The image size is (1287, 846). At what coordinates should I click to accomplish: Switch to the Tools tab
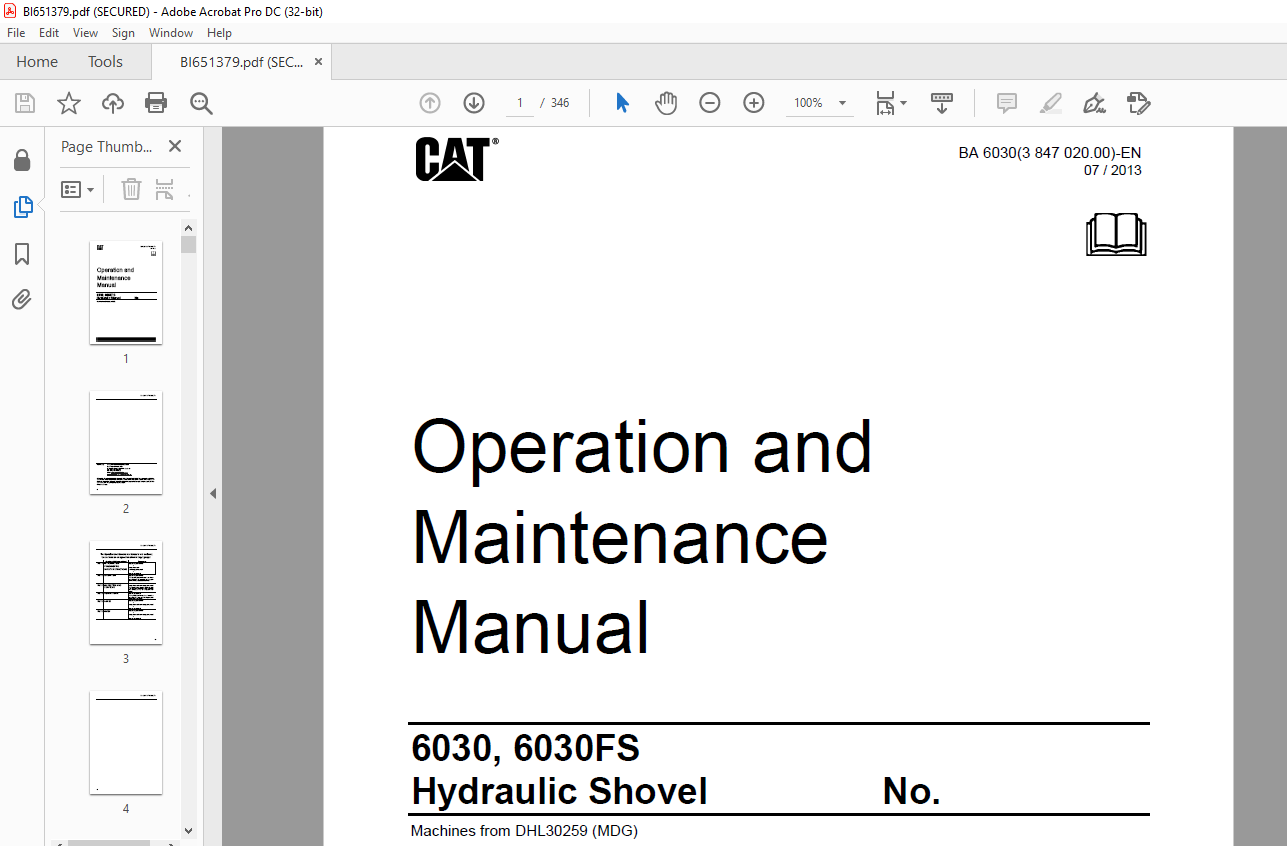[105, 62]
